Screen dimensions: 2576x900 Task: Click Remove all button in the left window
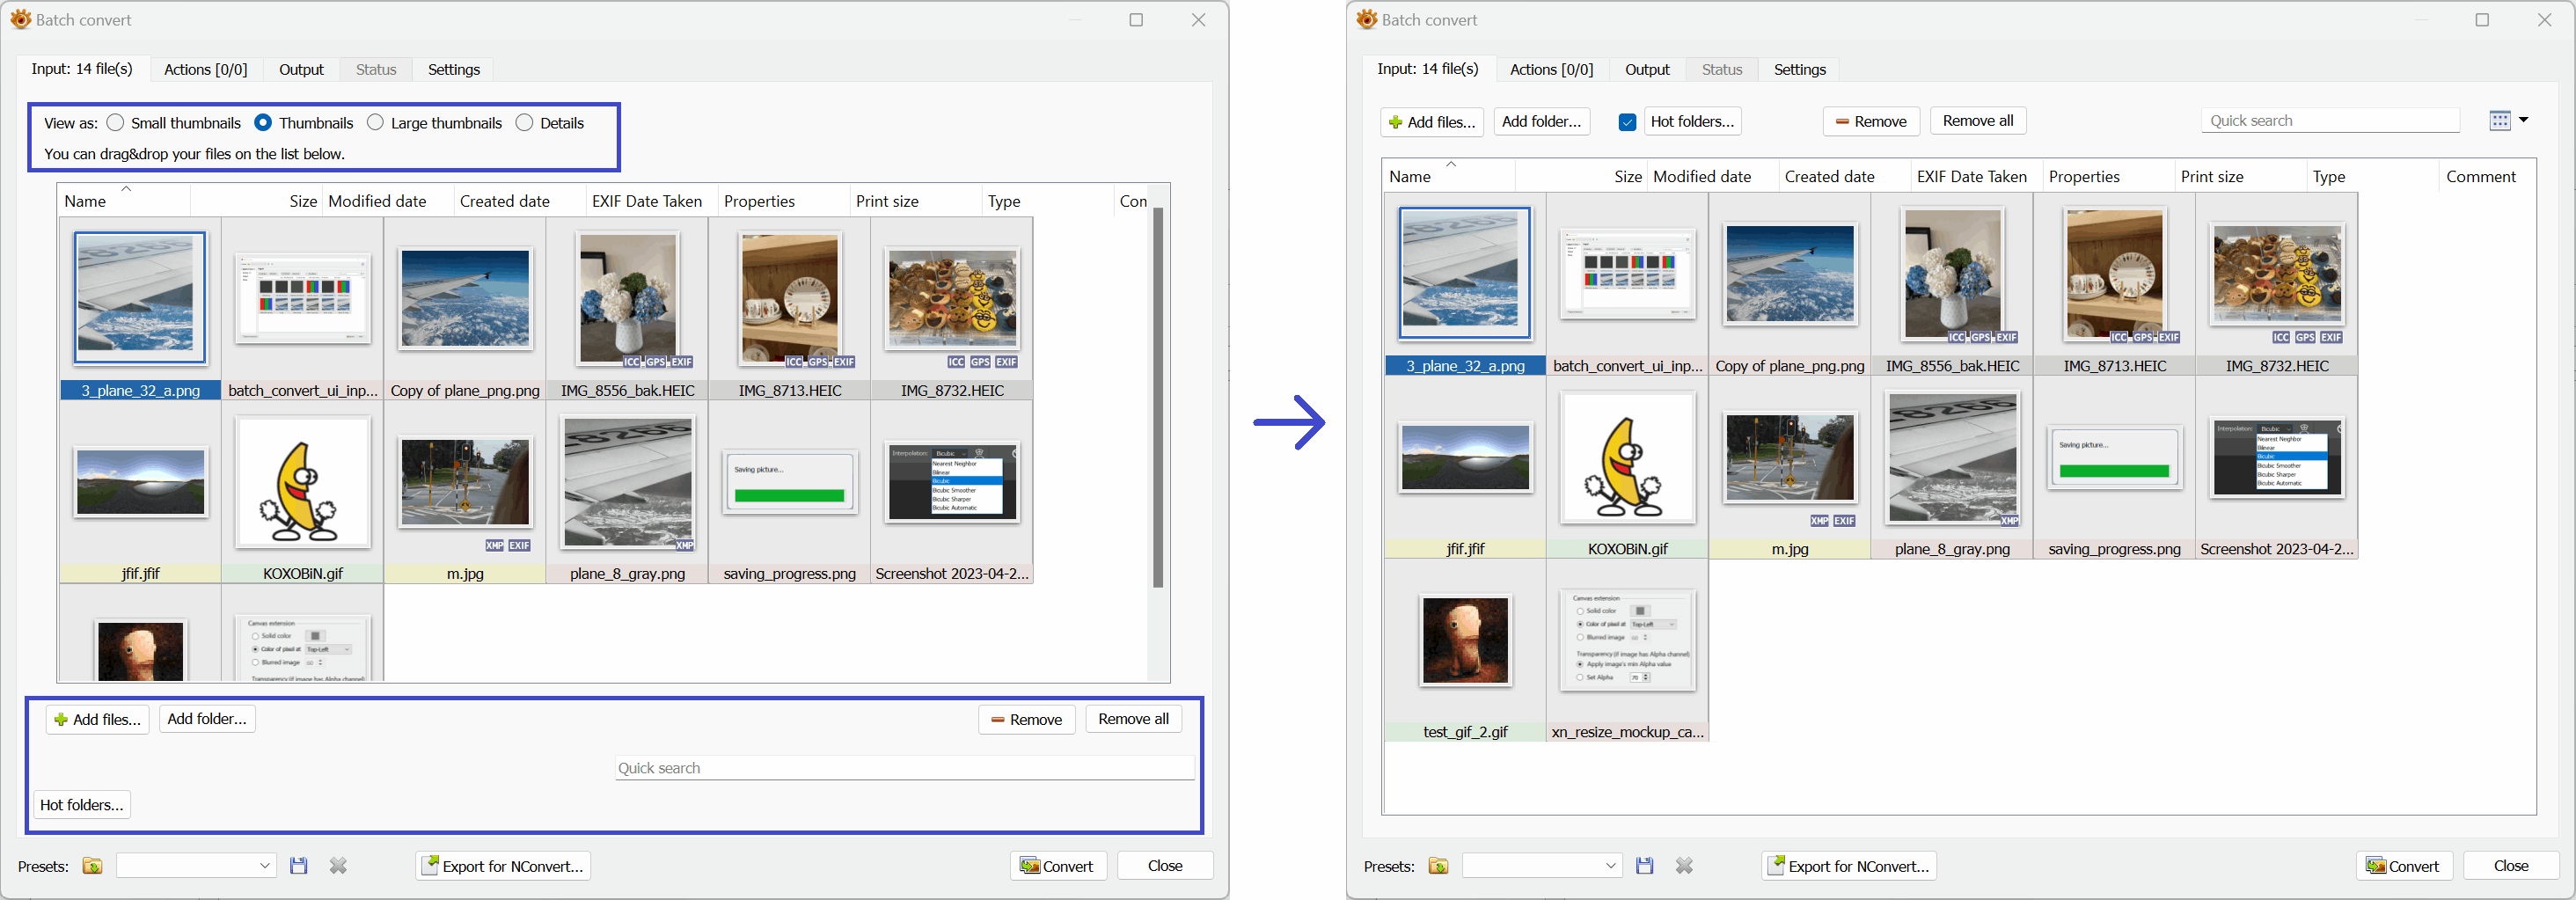coord(1133,719)
